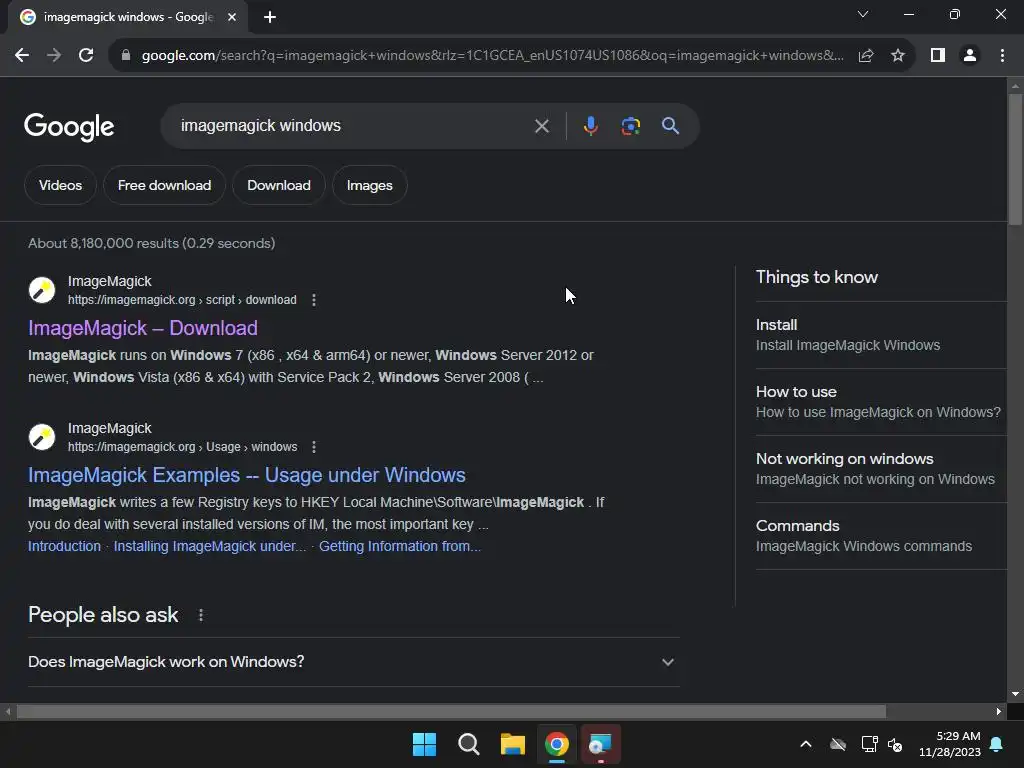Click the horizontal scrollbar thumb
This screenshot has height=768, width=1024.
451,711
